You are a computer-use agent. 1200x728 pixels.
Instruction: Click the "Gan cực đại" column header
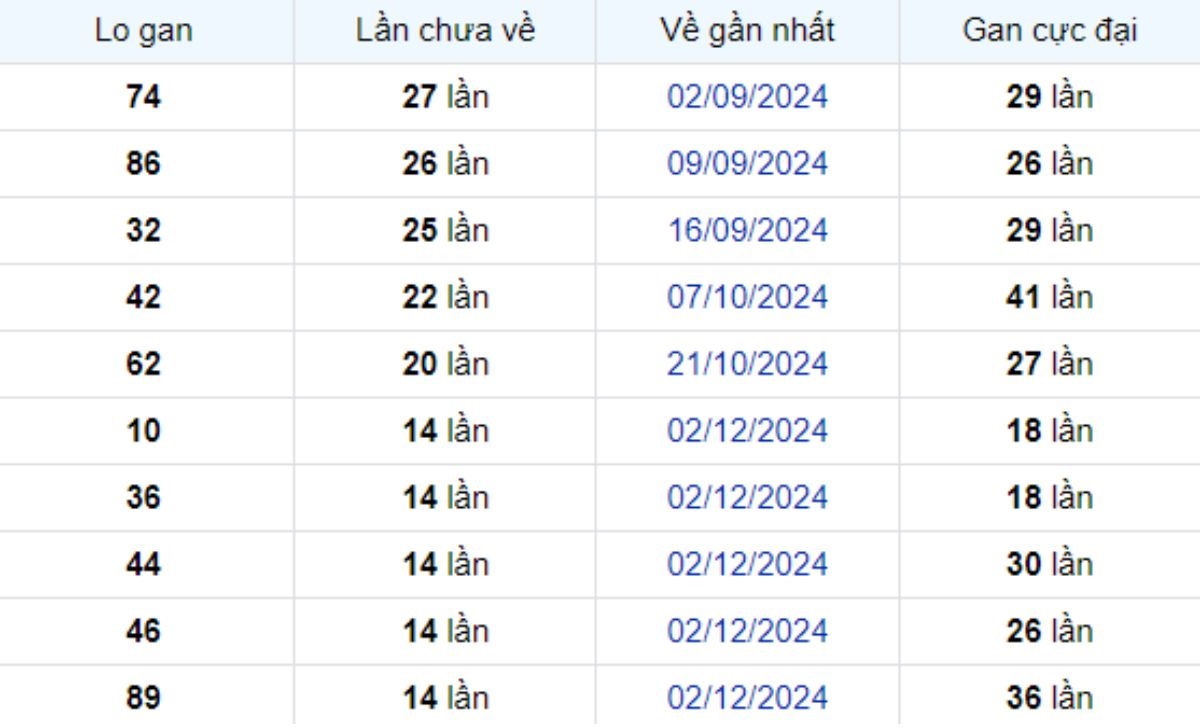click(x=1049, y=31)
